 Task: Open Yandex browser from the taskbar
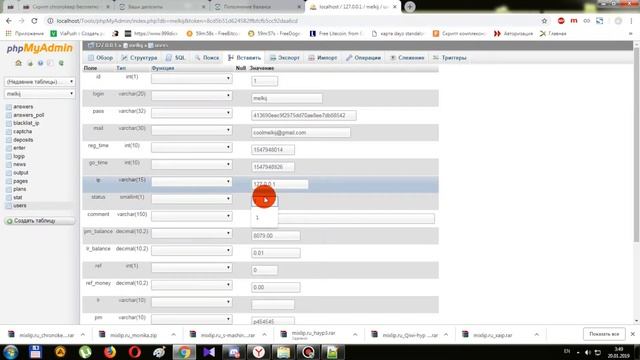click(x=258, y=352)
